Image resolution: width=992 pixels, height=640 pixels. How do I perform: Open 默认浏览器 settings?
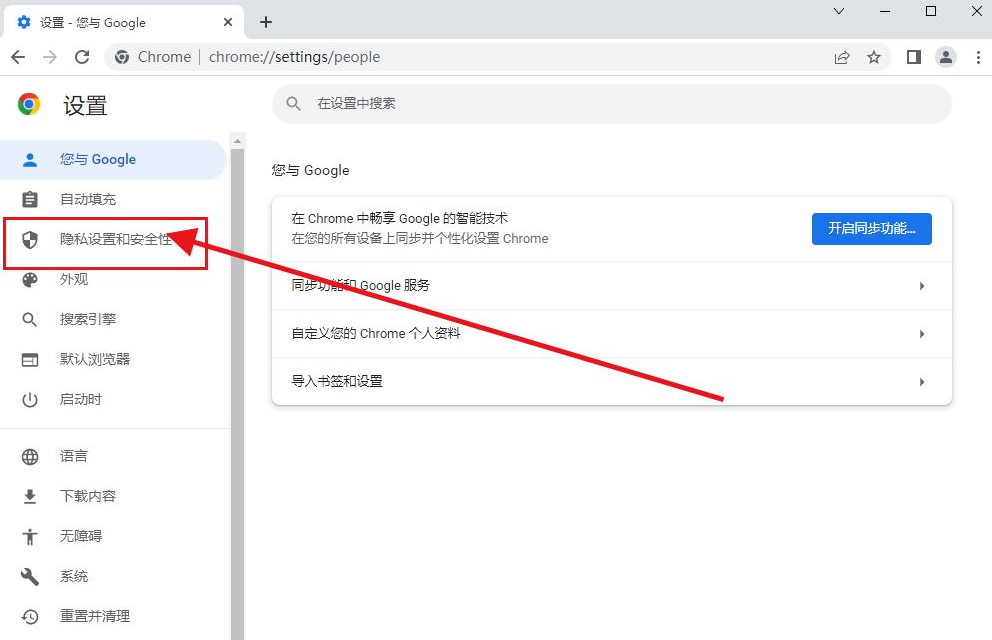(x=114, y=359)
